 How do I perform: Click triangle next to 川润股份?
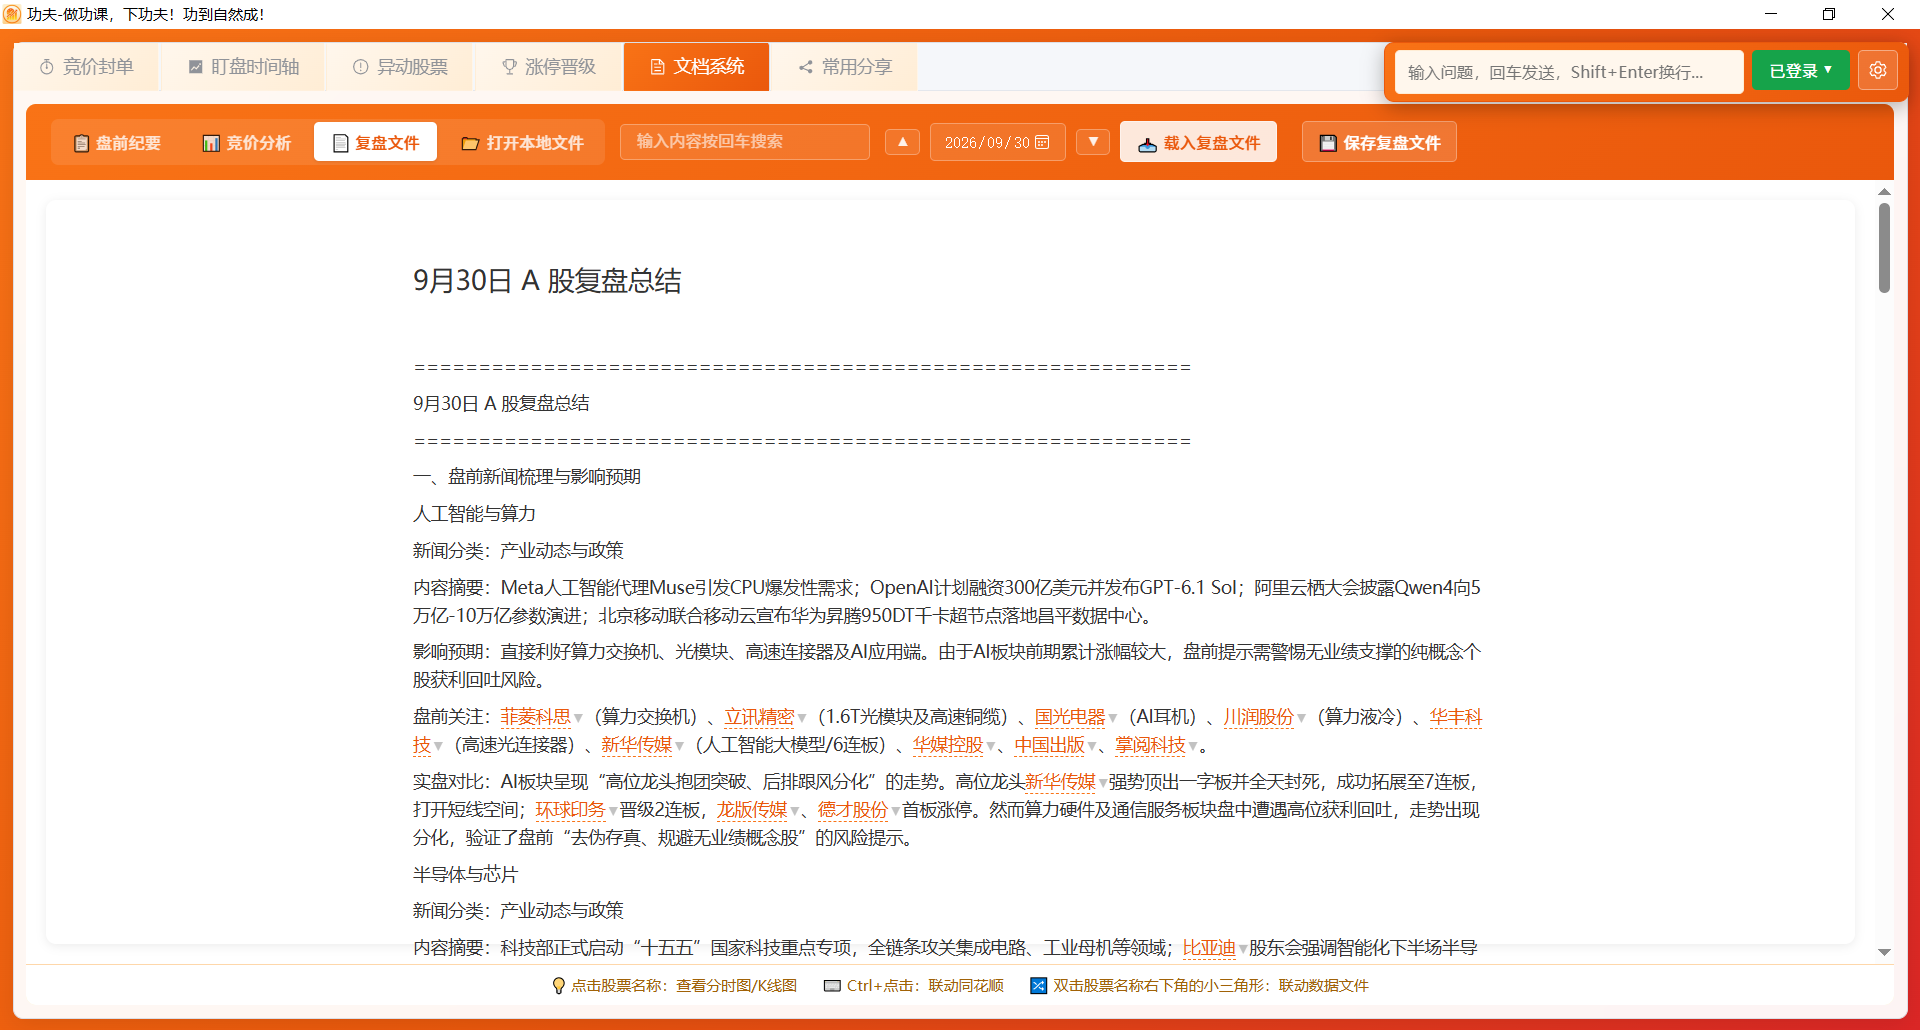click(x=1301, y=719)
